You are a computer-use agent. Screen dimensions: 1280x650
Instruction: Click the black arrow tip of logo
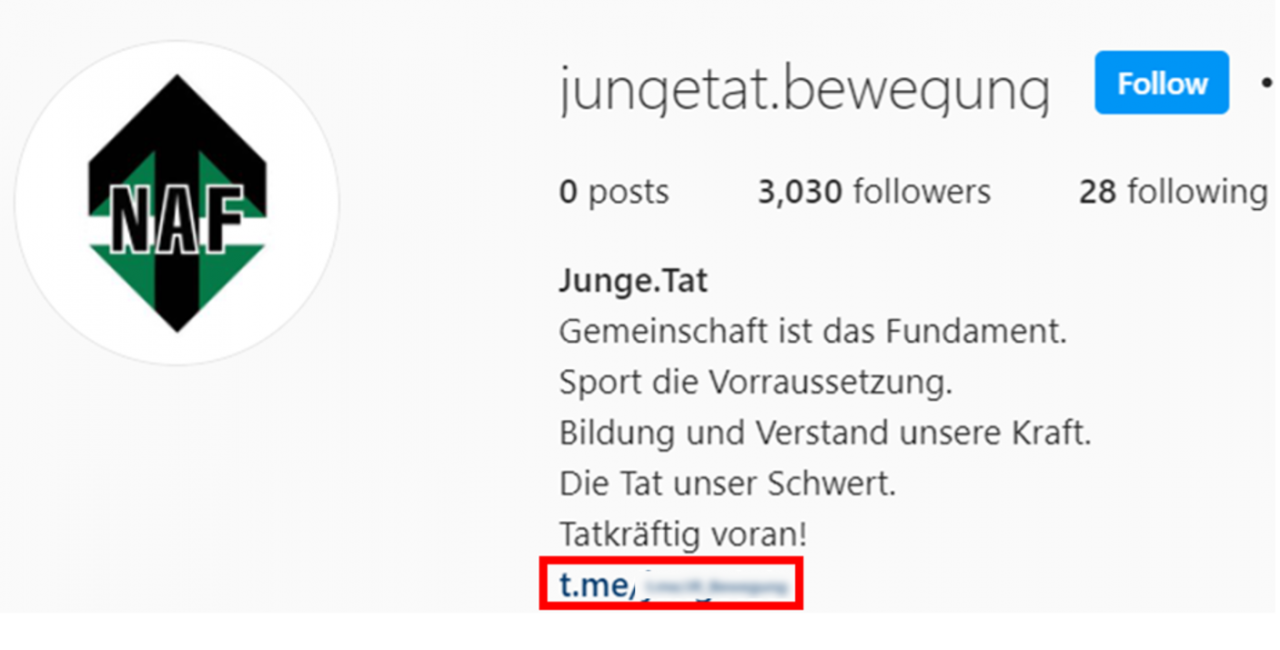point(177,100)
